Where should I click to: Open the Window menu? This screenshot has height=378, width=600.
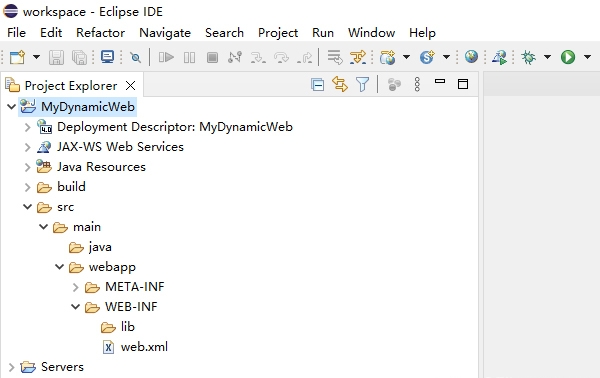tap(371, 33)
